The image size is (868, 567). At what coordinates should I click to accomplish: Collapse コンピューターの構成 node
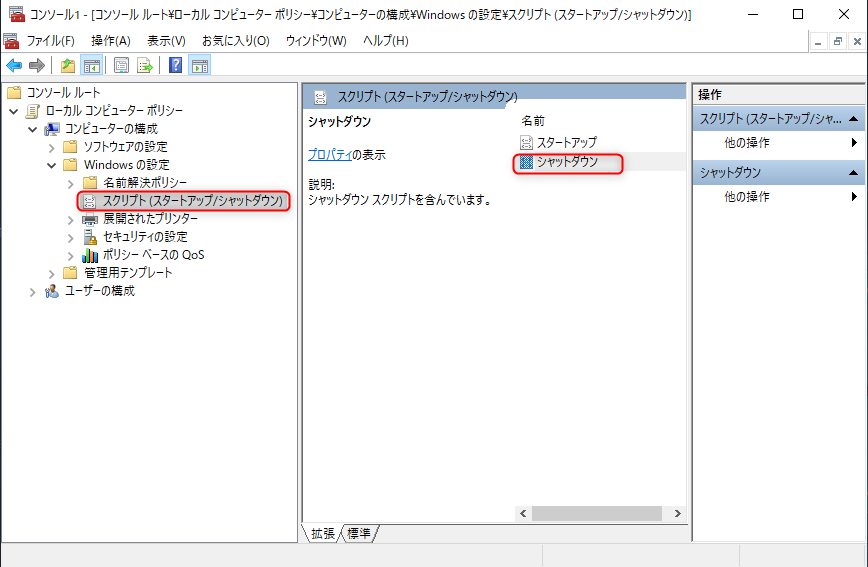(x=33, y=130)
